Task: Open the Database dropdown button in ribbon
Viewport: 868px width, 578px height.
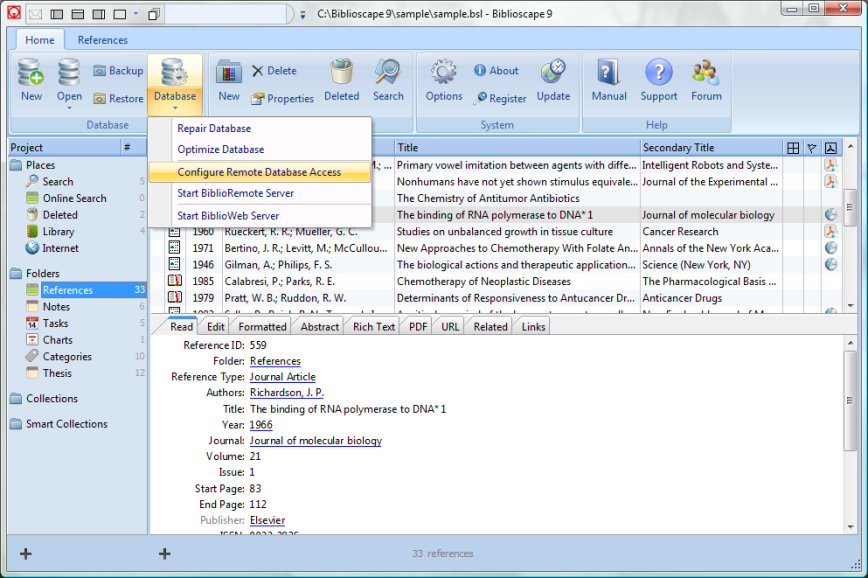Action: click(175, 84)
